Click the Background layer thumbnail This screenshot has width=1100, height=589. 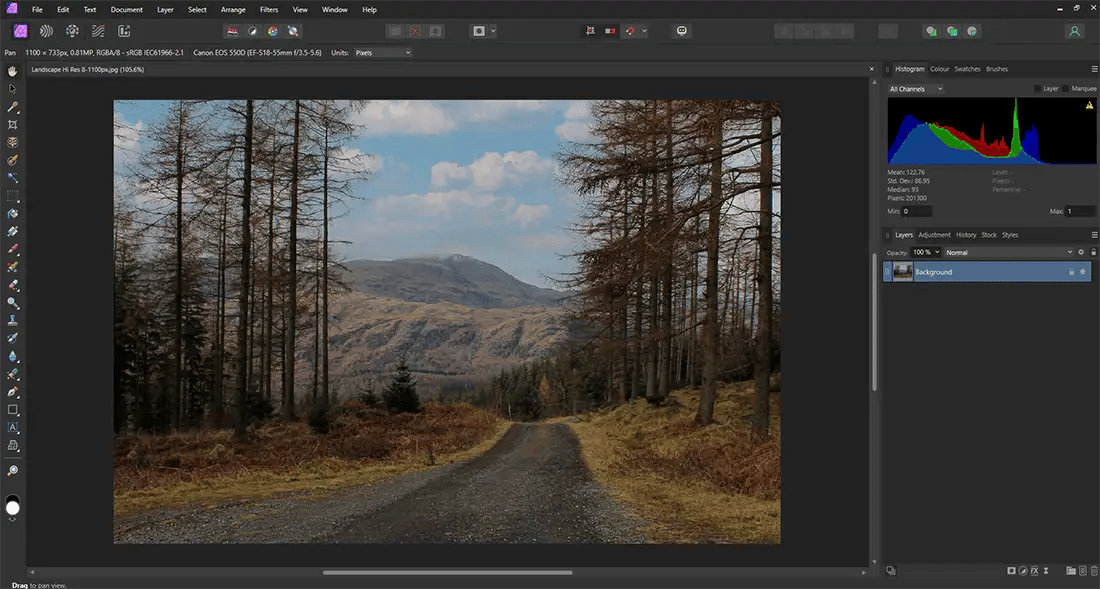tap(903, 272)
